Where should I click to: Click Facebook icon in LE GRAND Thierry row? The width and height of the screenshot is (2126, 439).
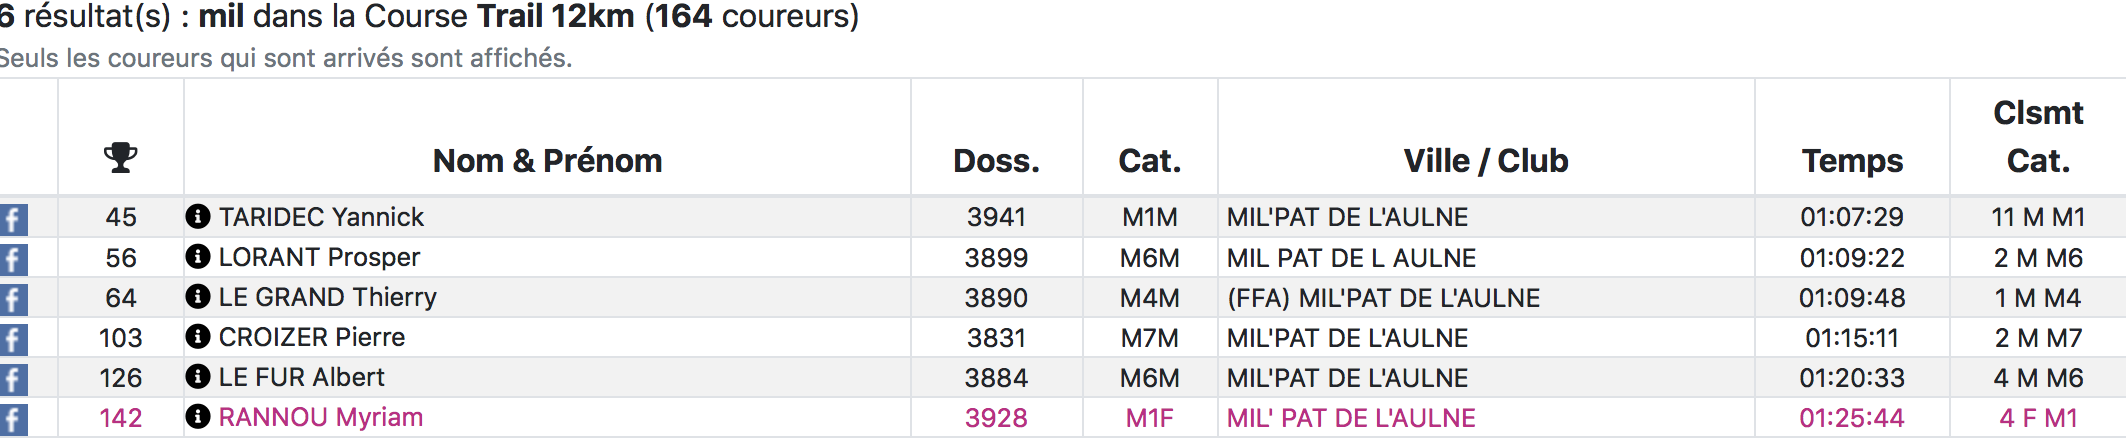point(13,299)
